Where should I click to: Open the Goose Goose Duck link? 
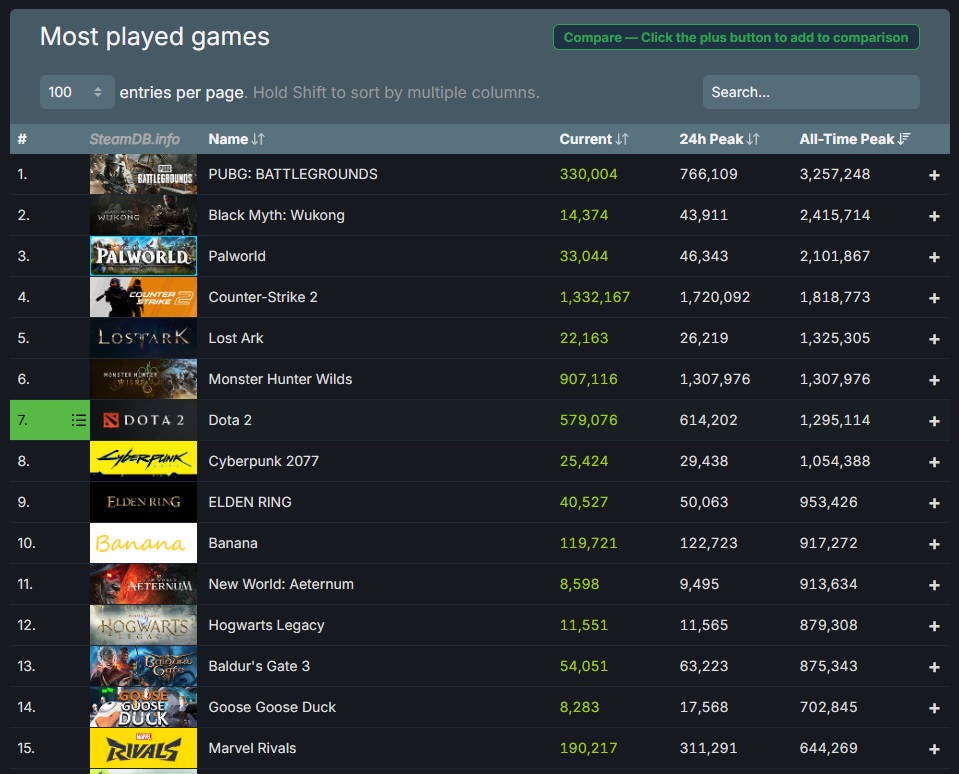272,707
